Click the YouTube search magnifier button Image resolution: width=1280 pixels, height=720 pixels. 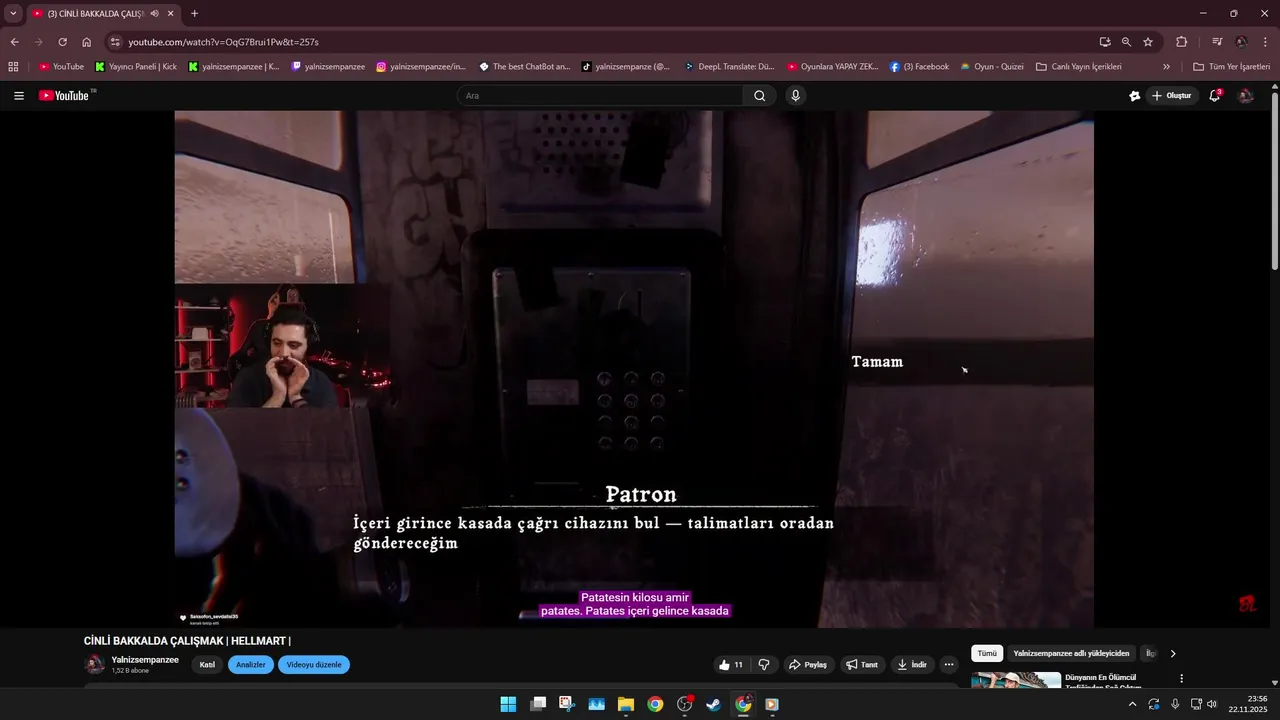(x=760, y=96)
